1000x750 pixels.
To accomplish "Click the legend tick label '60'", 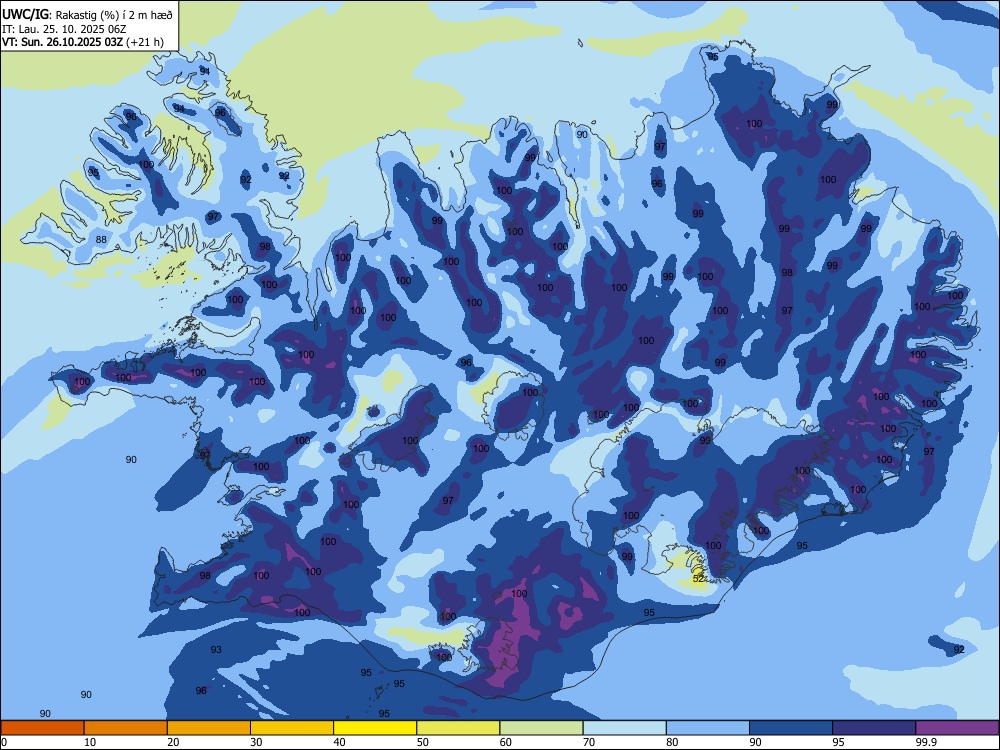I will tap(506, 742).
